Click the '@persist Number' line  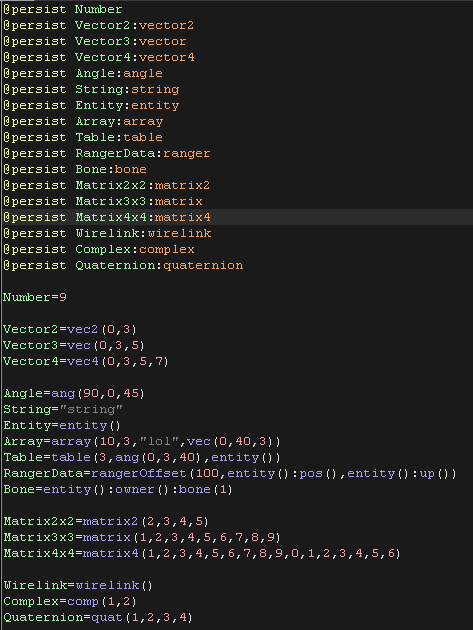tap(63, 9)
